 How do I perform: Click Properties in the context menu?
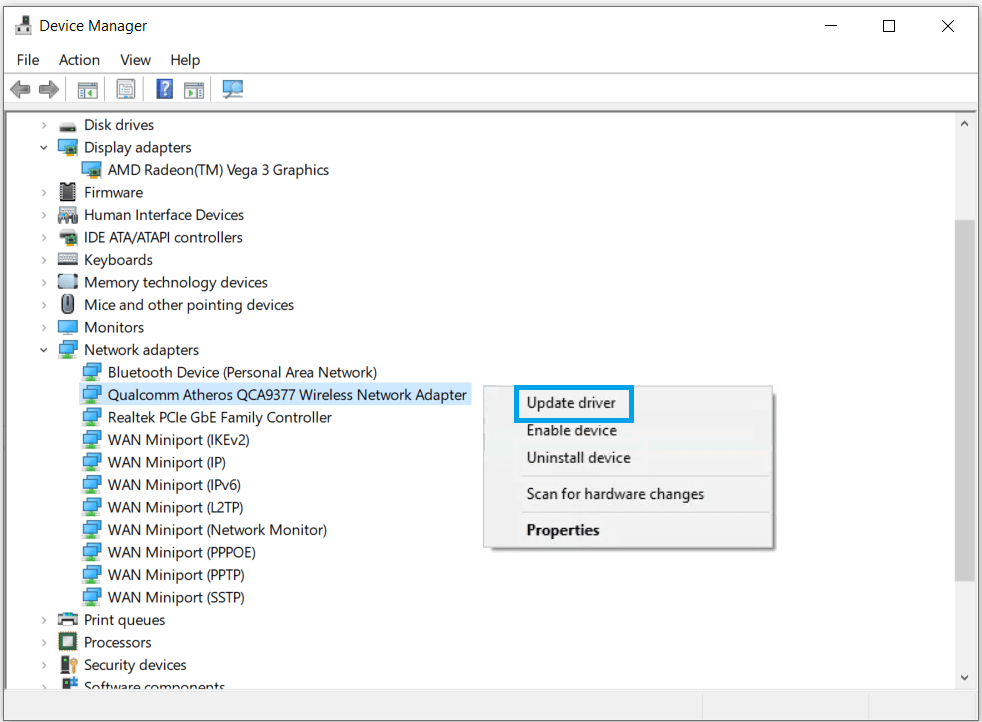(x=563, y=530)
